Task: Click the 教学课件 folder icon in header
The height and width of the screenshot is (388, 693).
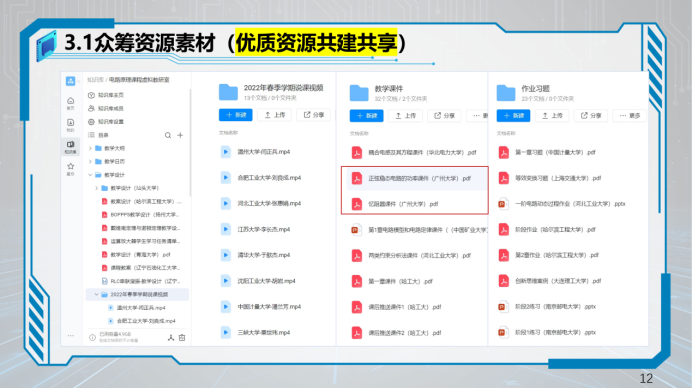Action: click(x=359, y=93)
